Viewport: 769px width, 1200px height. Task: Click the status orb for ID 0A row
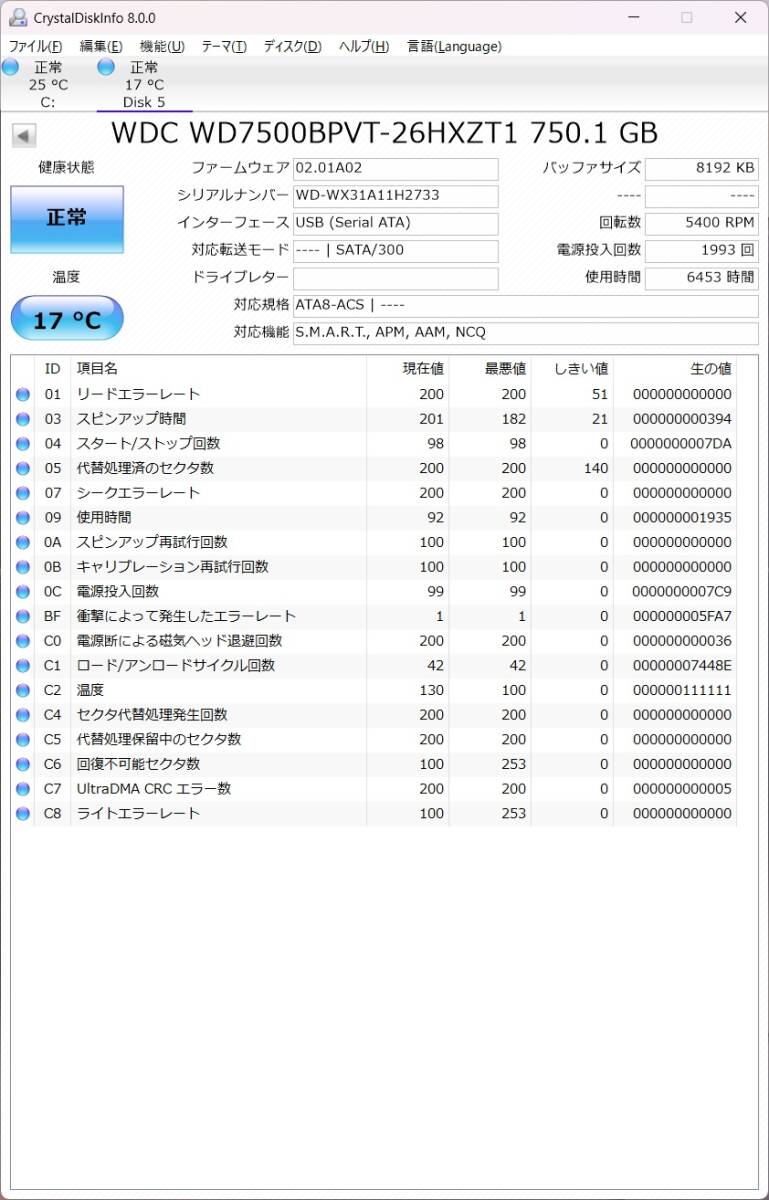click(23, 543)
